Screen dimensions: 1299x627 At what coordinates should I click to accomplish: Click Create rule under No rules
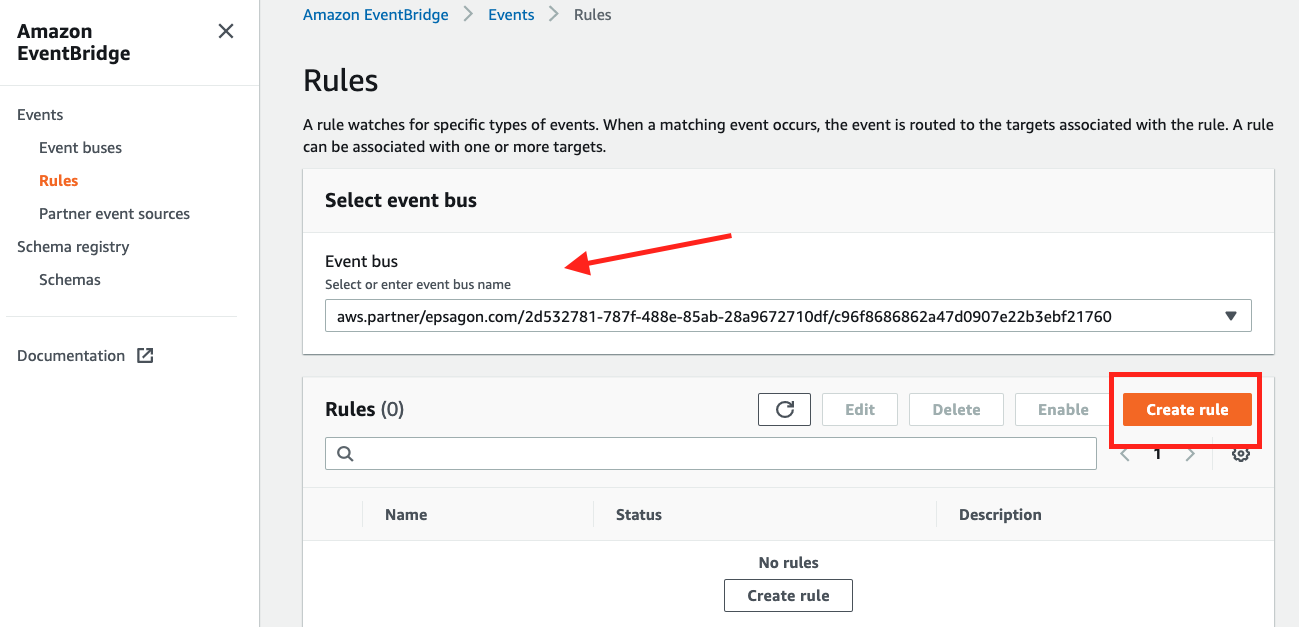[788, 595]
